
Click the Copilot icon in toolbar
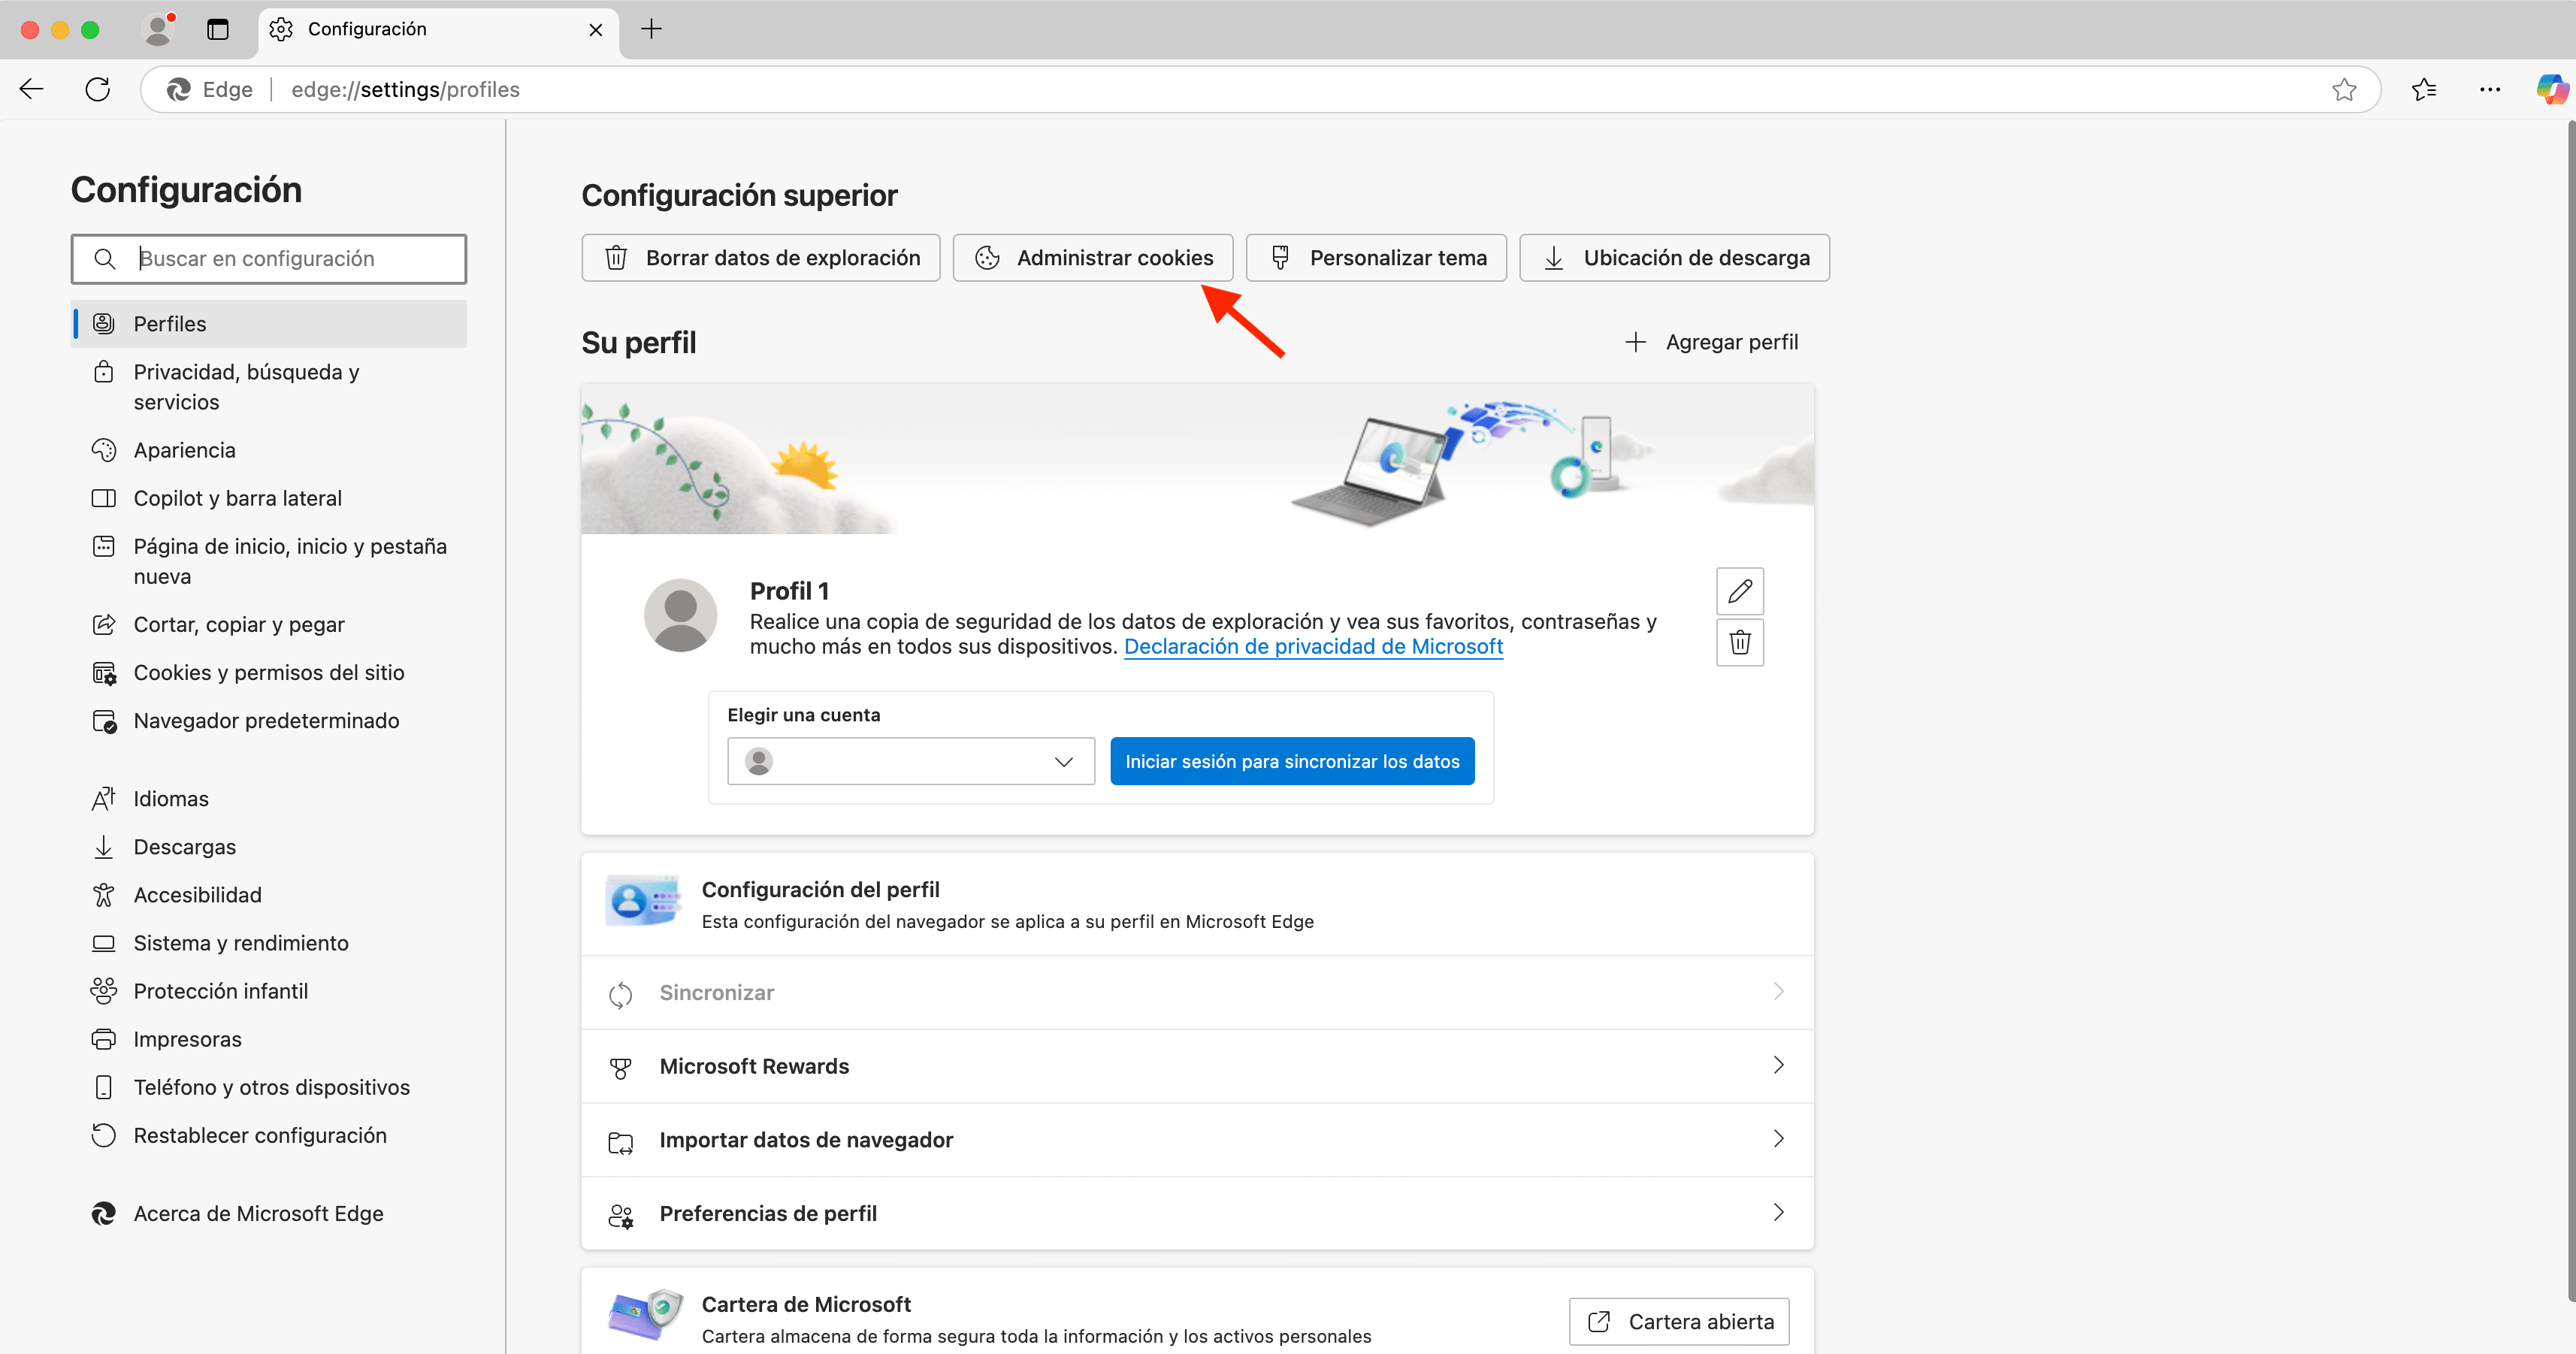tap(2551, 89)
